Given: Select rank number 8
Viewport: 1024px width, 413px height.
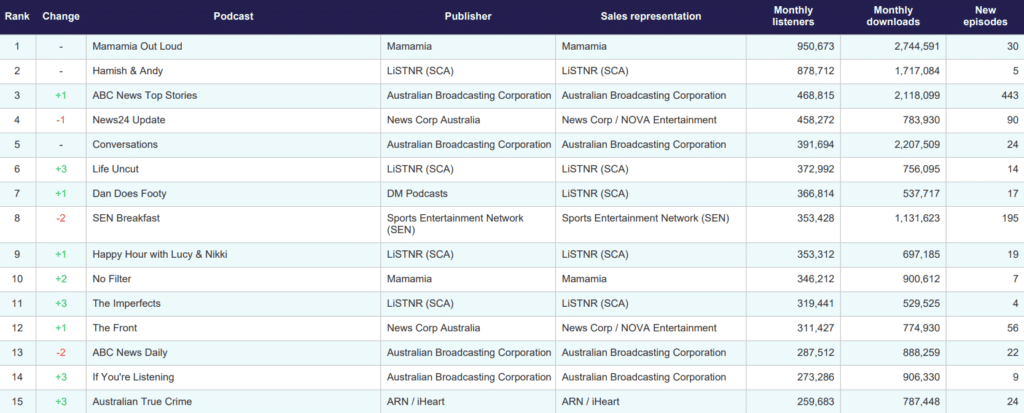Looking at the screenshot, I should (18, 218).
